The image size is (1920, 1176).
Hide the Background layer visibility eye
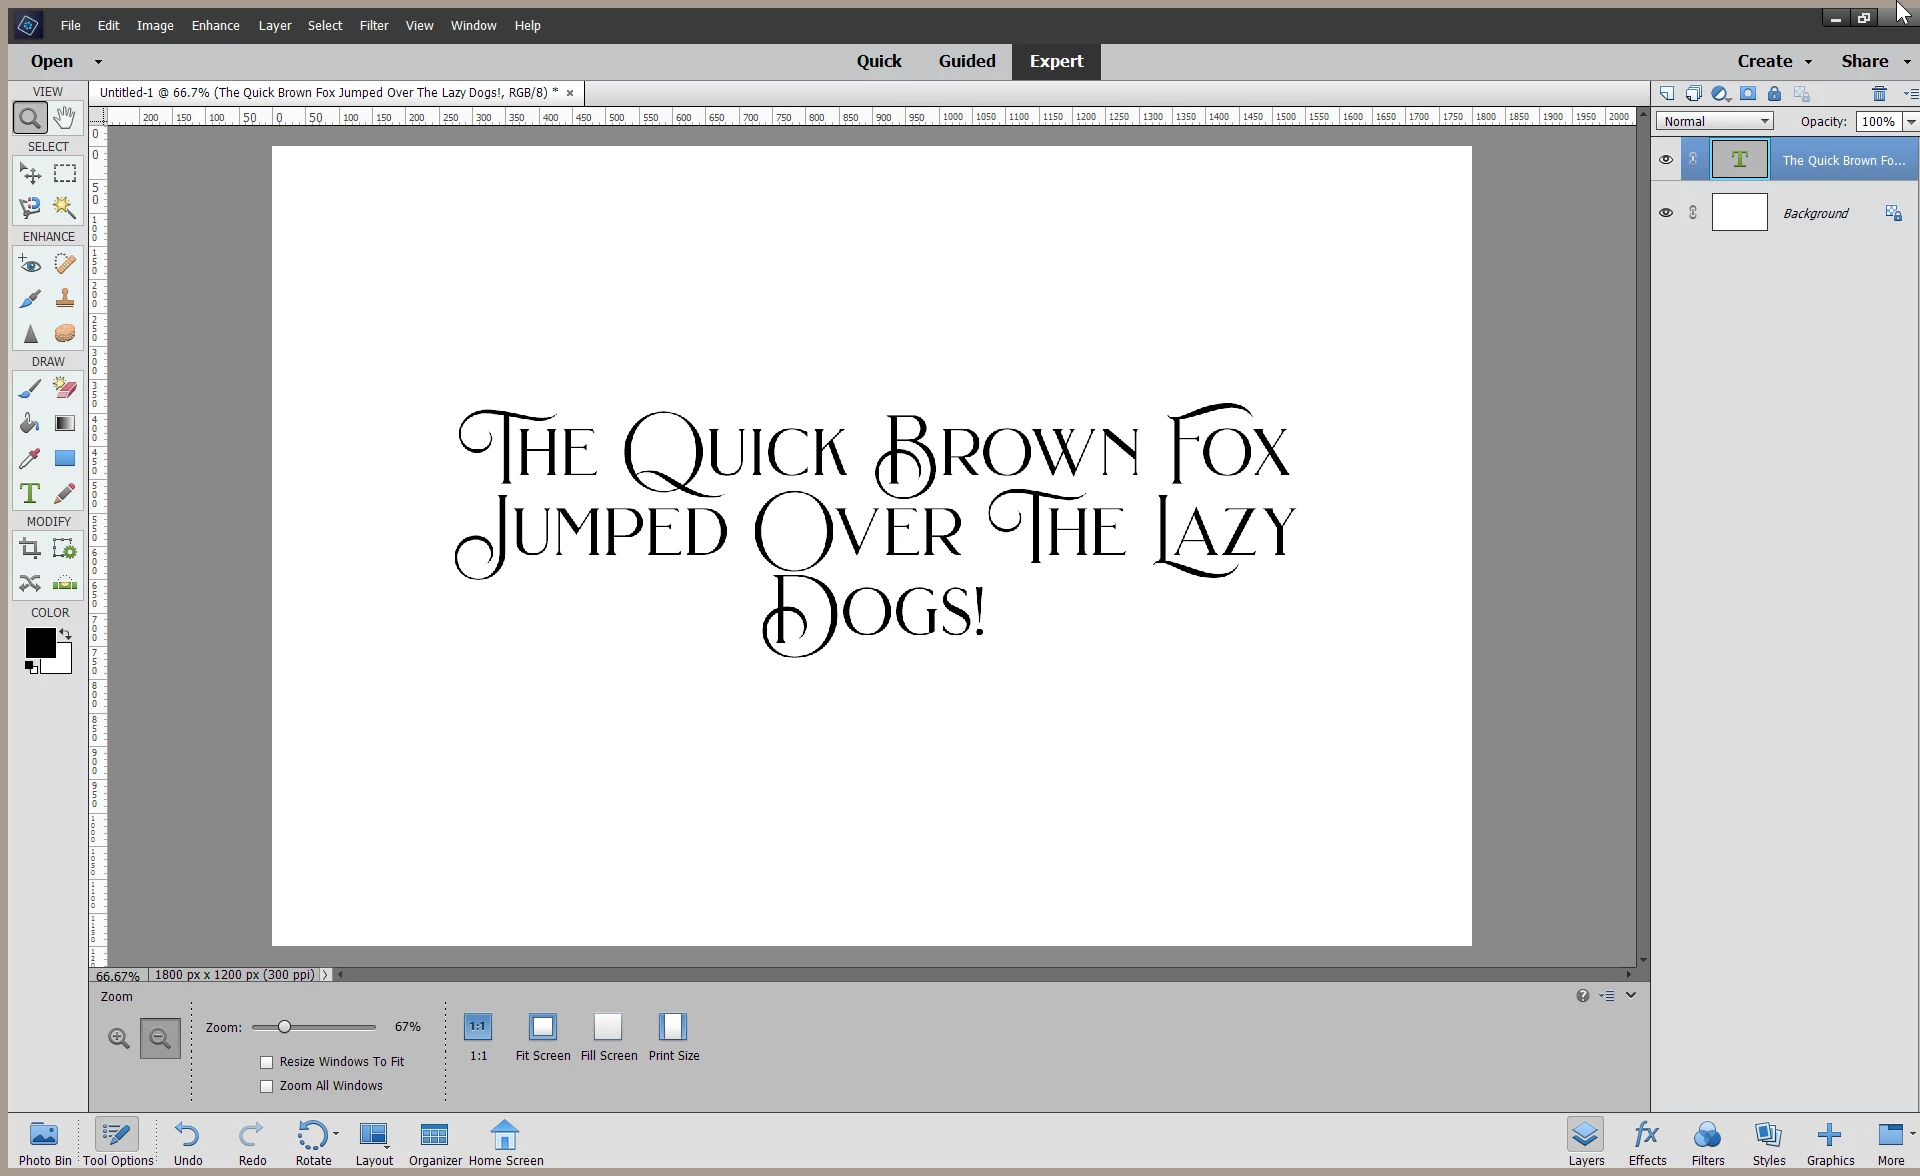[x=1666, y=213]
